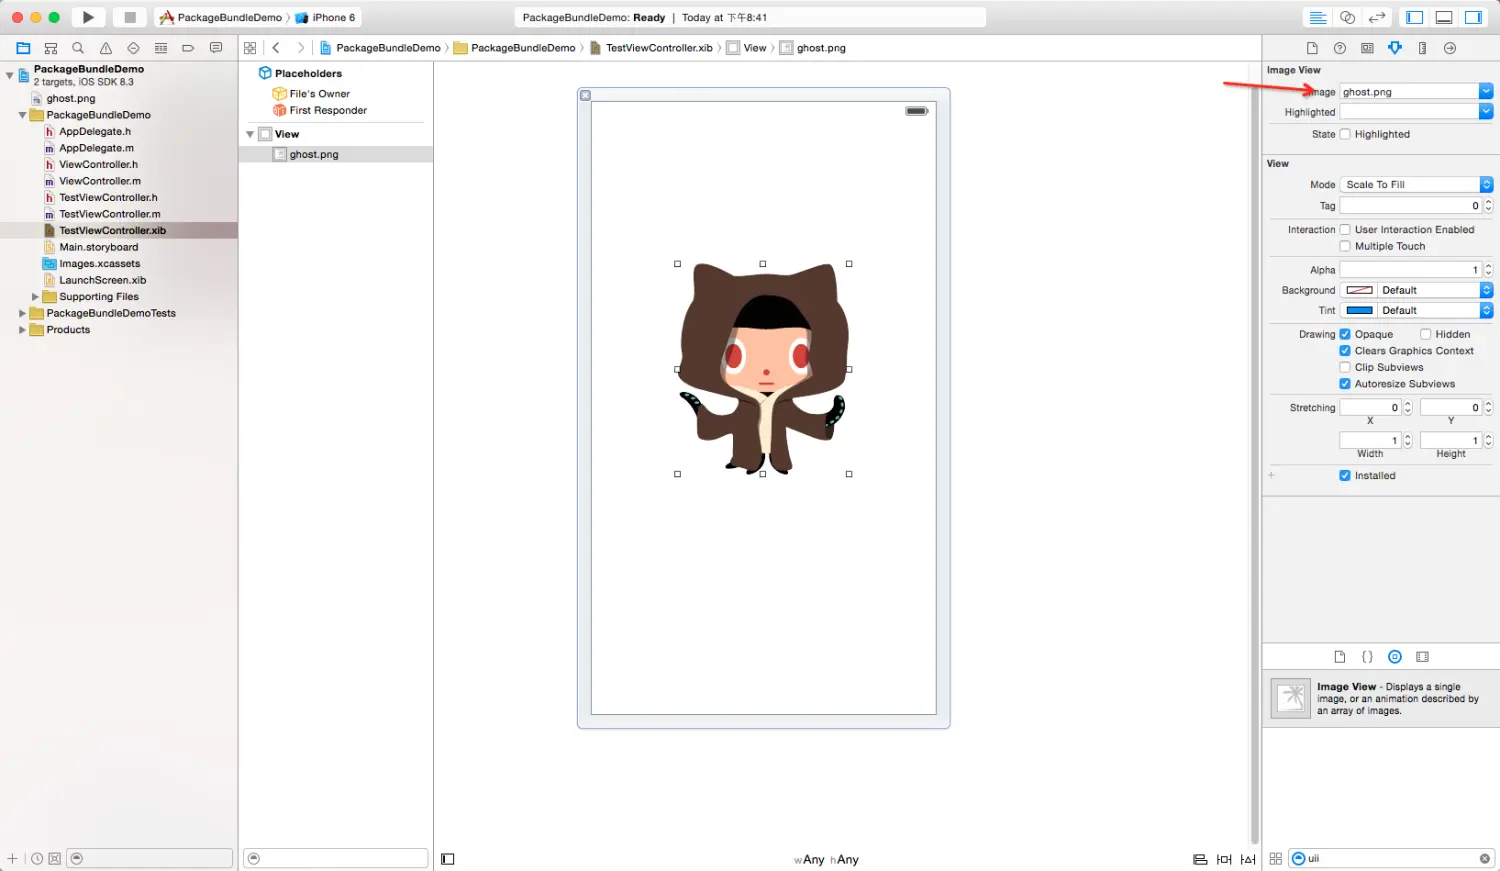Image resolution: width=1500 pixels, height=871 pixels.
Task: Open the Report navigator
Action: pyautogui.click(x=216, y=48)
